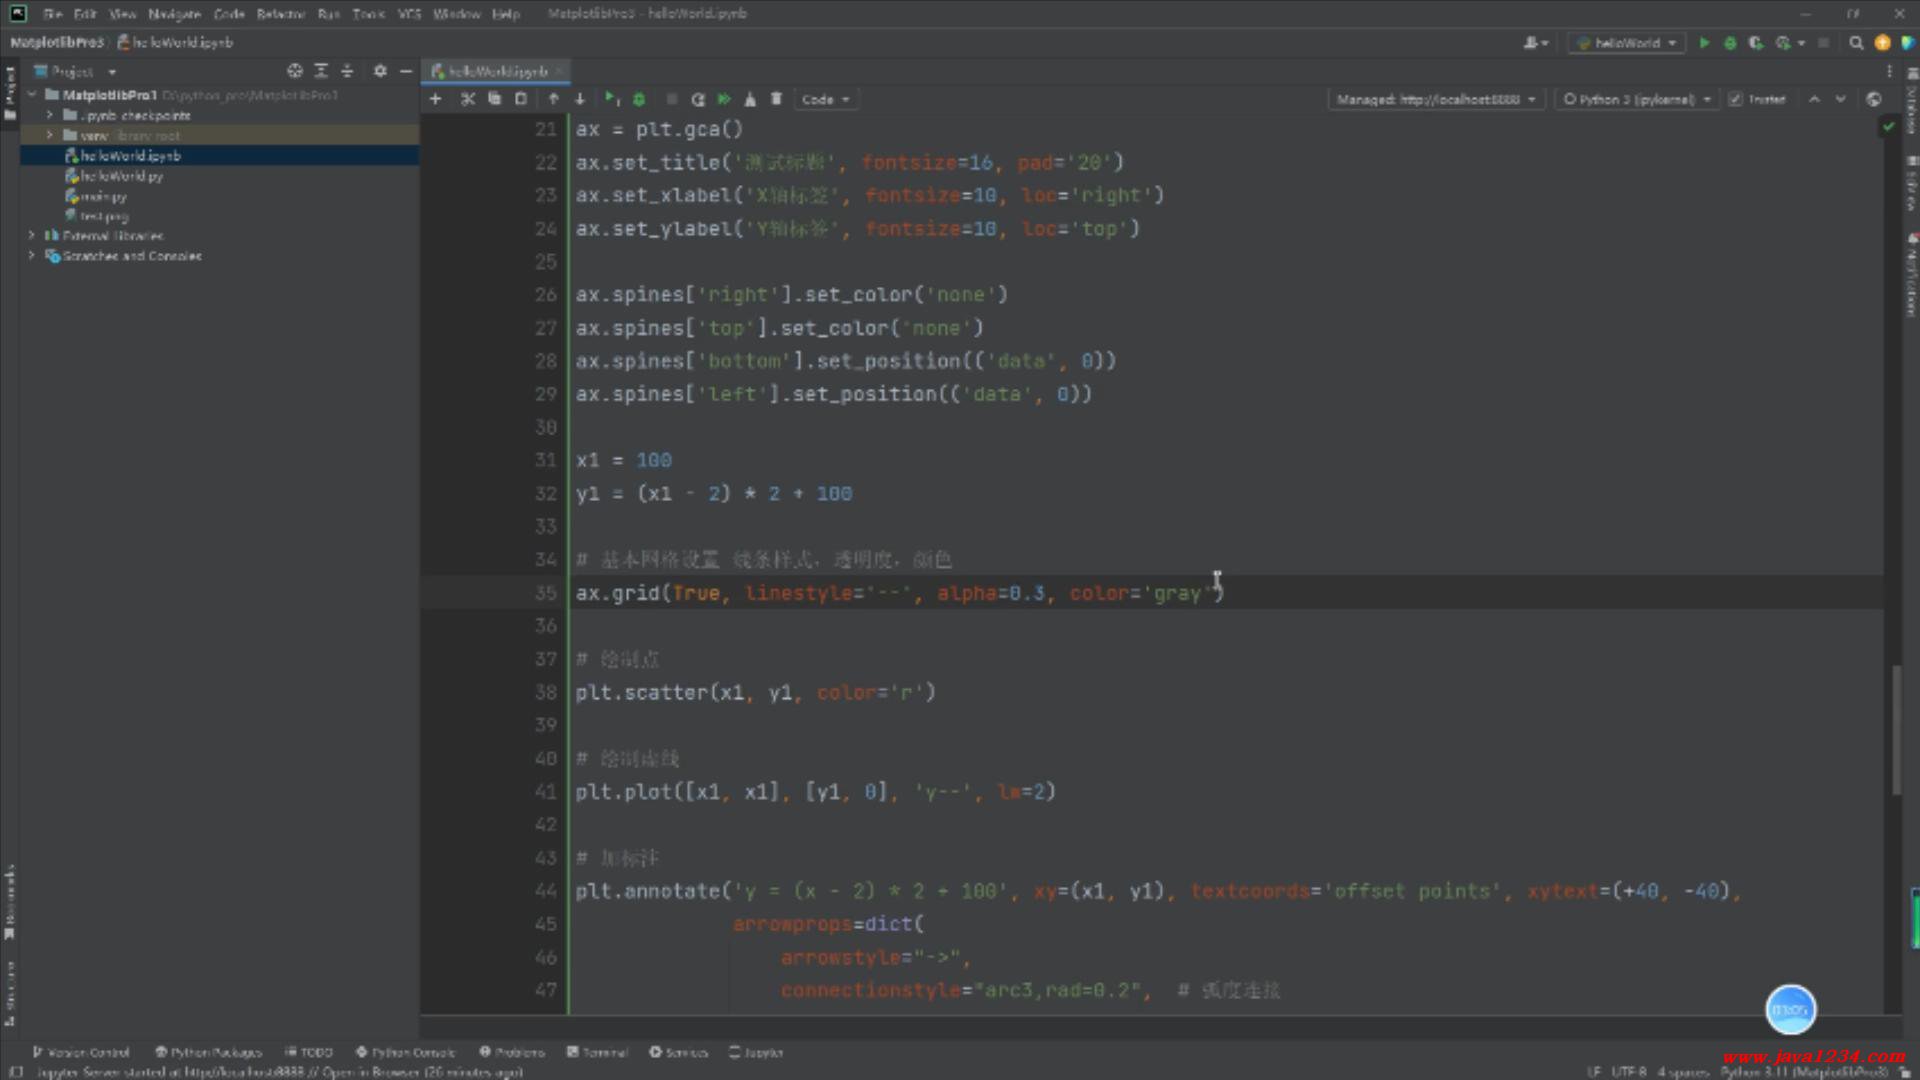This screenshot has height=1080, width=1920.
Task: Restart the Jupyter kernel
Action: tap(698, 99)
